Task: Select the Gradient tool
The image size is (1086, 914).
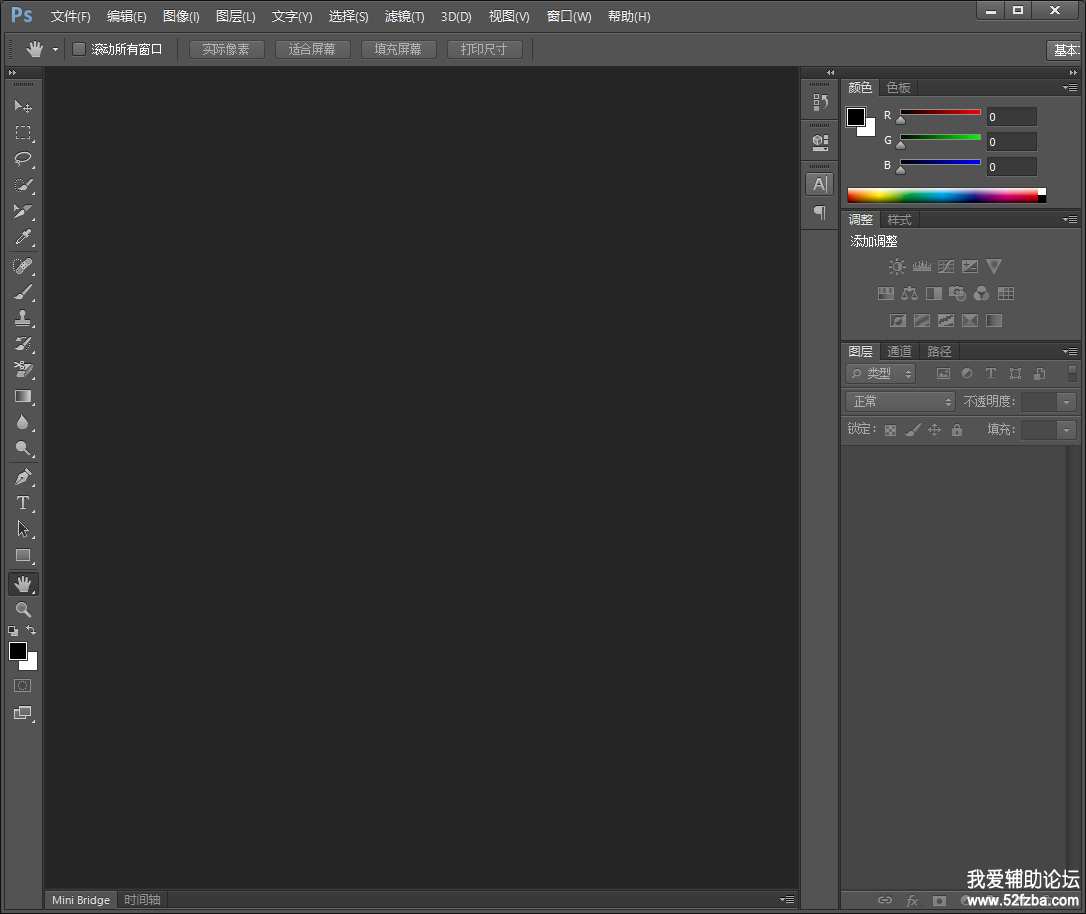Action: [23, 396]
